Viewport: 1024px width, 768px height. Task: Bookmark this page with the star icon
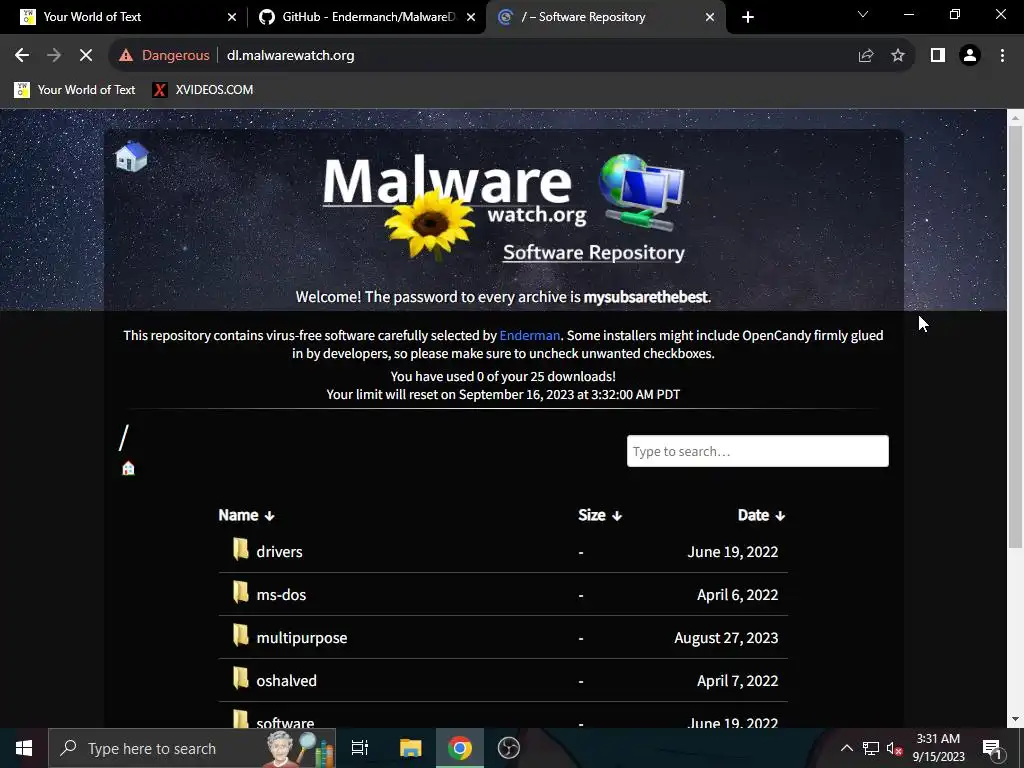[898, 56]
